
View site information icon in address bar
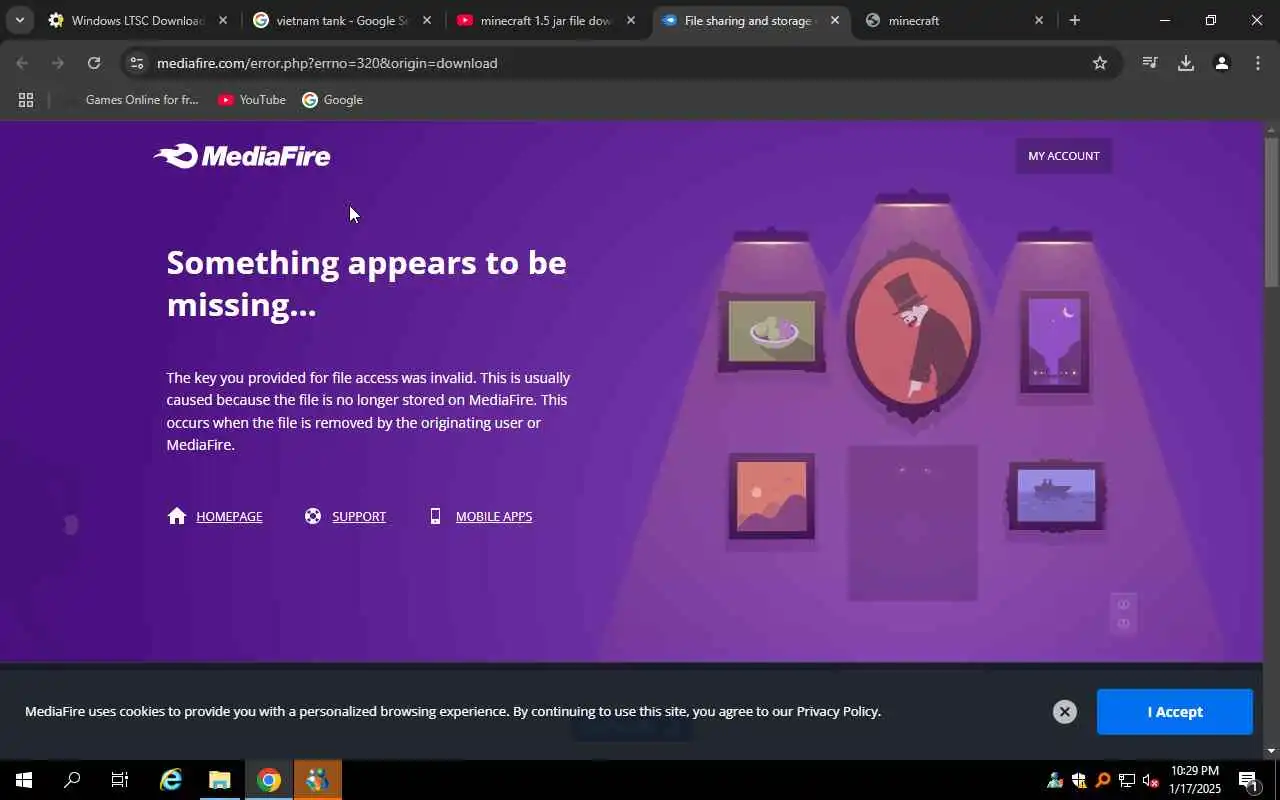pos(137,63)
